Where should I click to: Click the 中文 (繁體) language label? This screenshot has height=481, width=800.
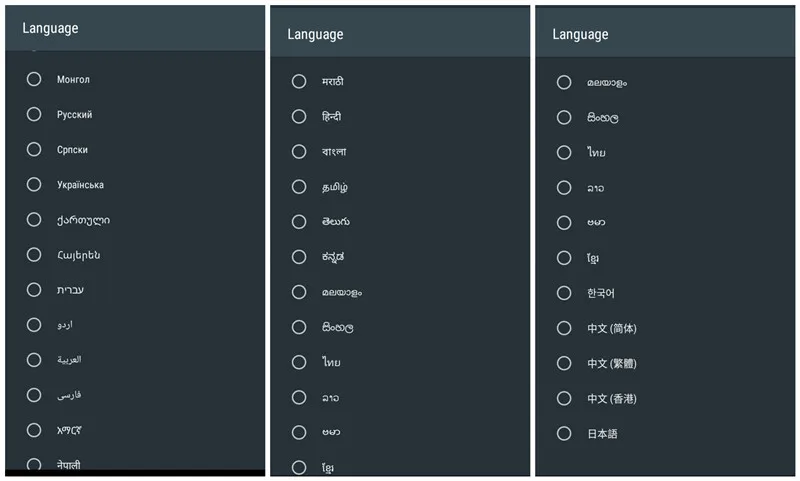[612, 363]
